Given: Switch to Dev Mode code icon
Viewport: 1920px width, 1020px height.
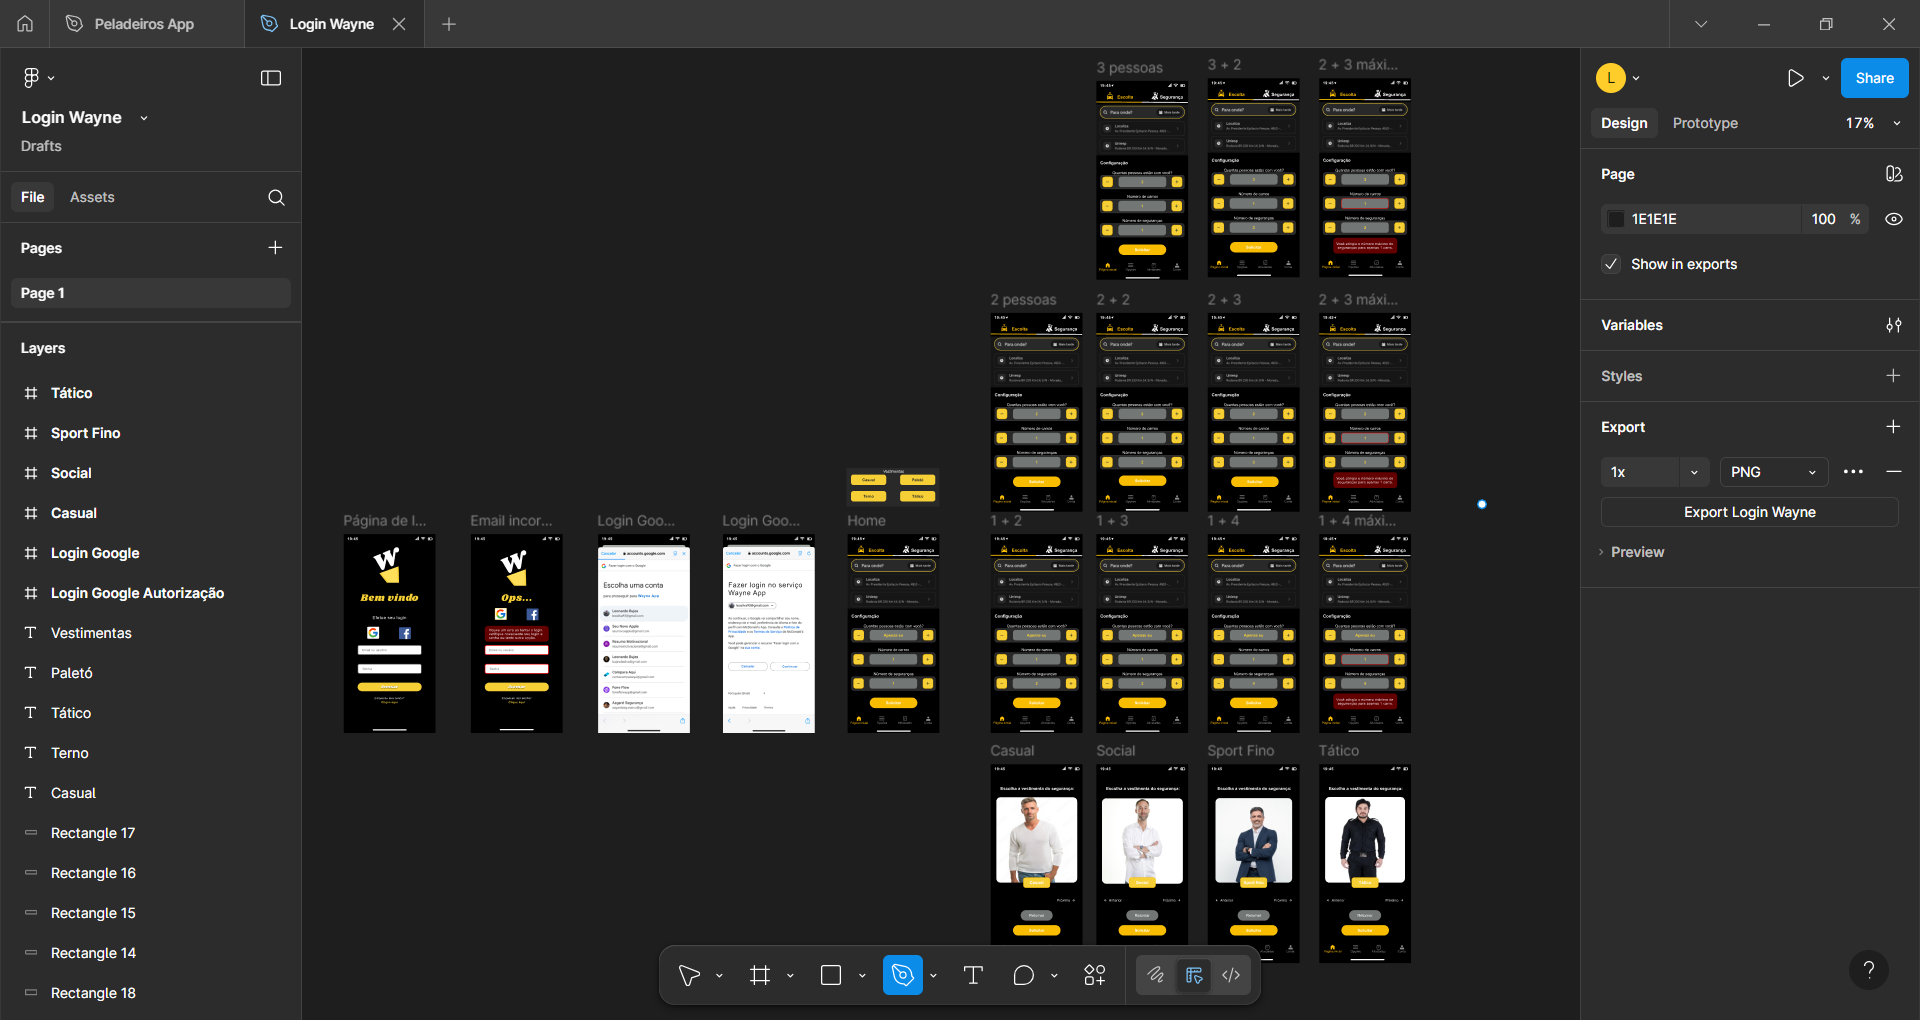Looking at the screenshot, I should coord(1231,975).
